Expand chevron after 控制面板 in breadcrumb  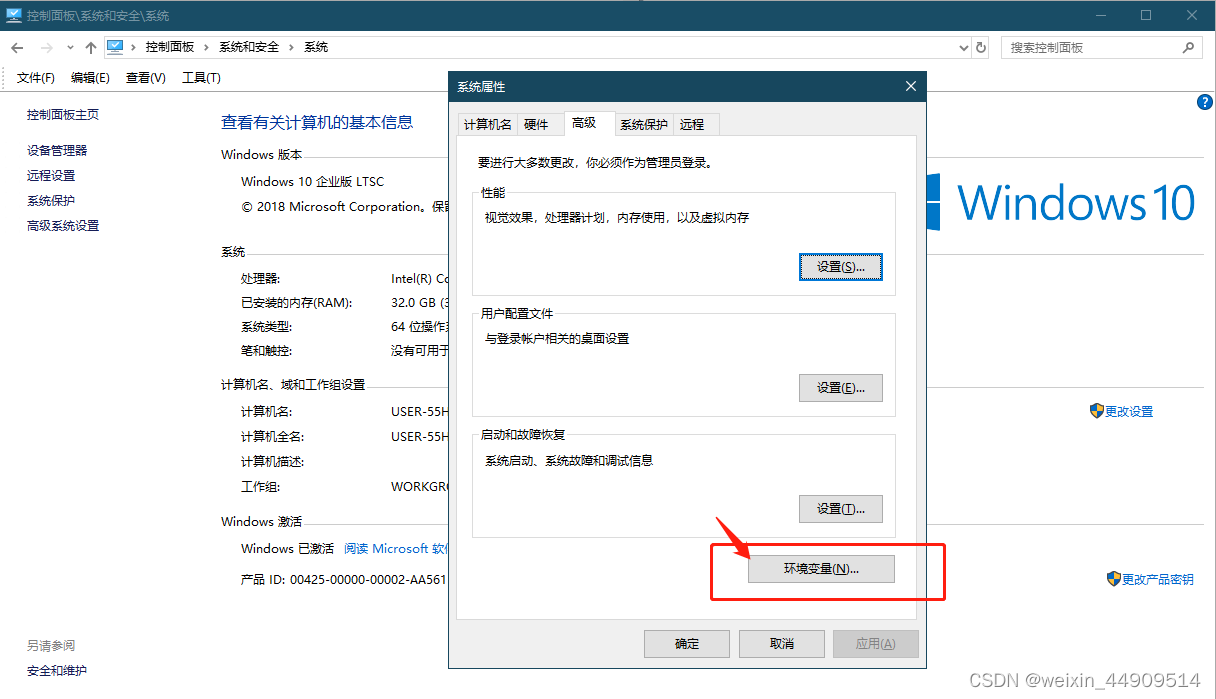[207, 47]
